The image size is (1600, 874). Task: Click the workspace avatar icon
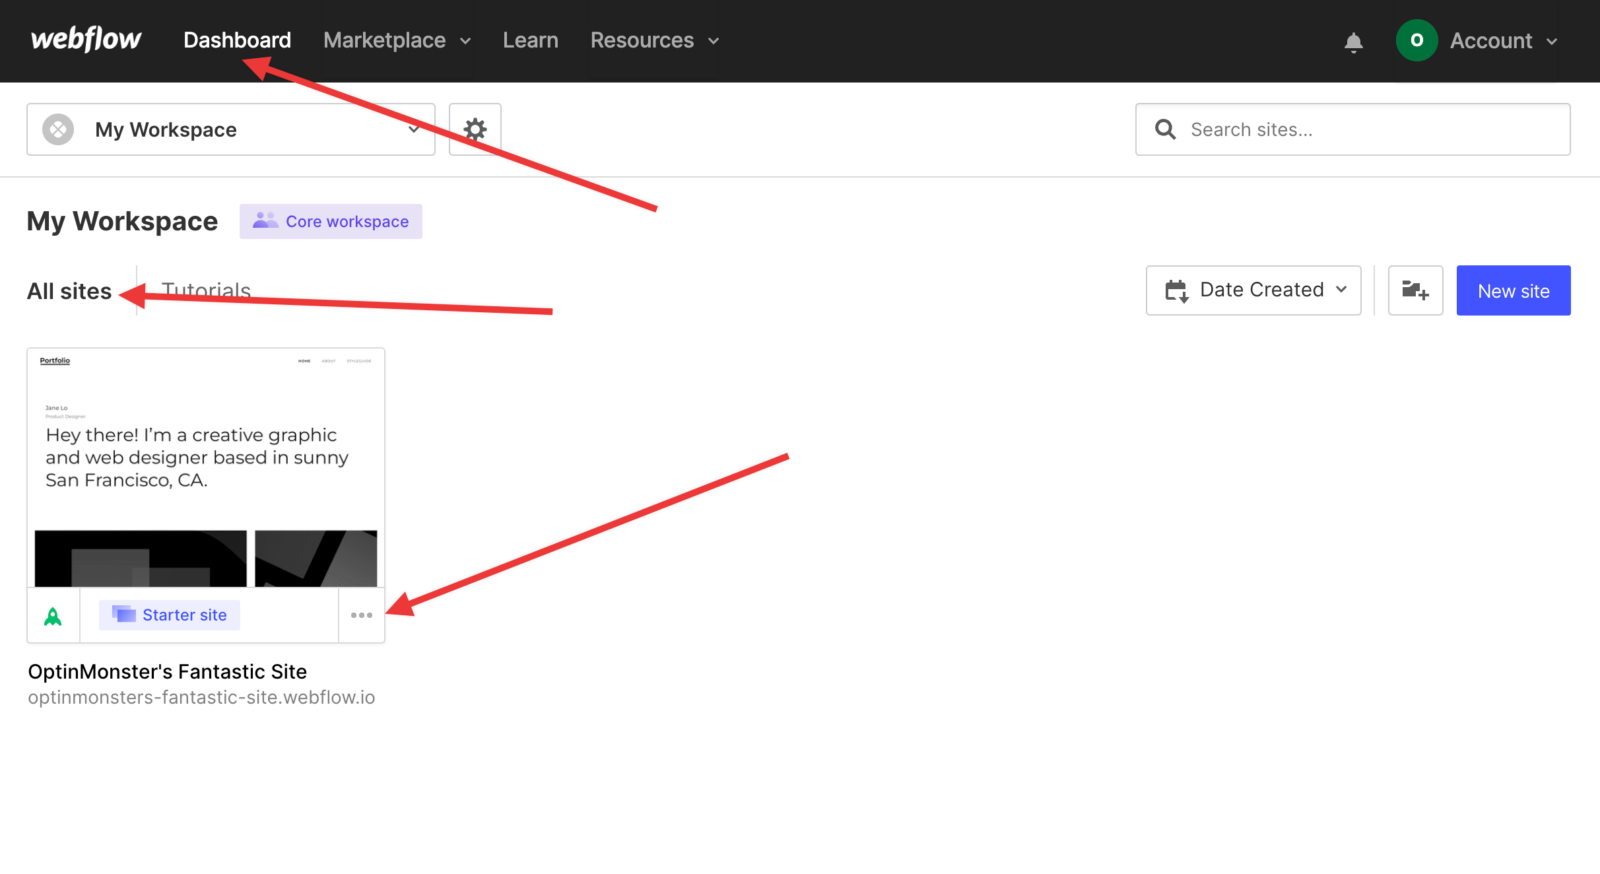tap(58, 129)
